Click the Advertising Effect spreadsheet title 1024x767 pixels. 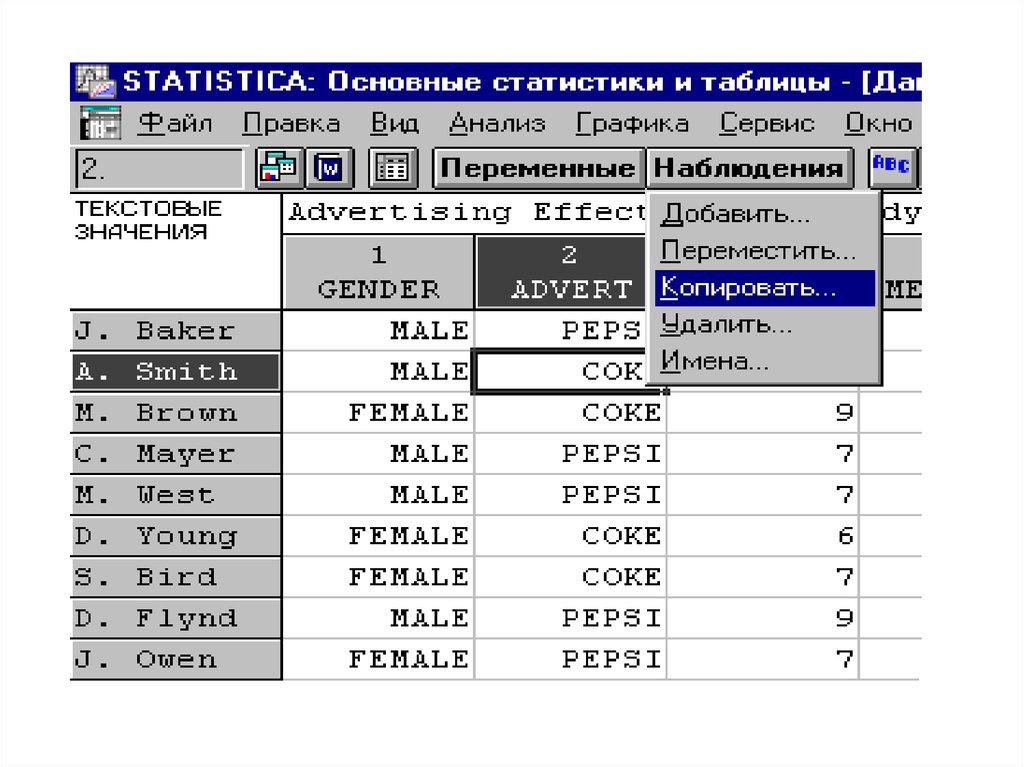[x=467, y=212]
